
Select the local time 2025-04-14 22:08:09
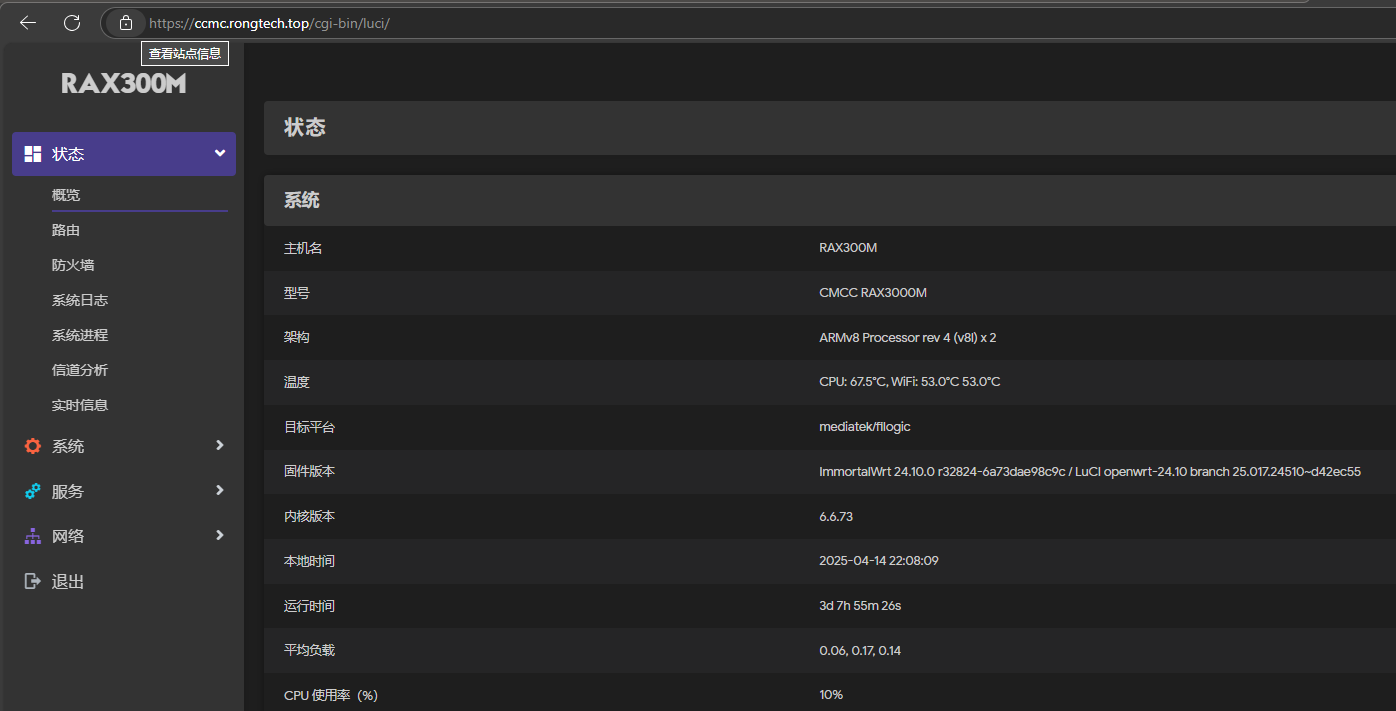point(879,561)
